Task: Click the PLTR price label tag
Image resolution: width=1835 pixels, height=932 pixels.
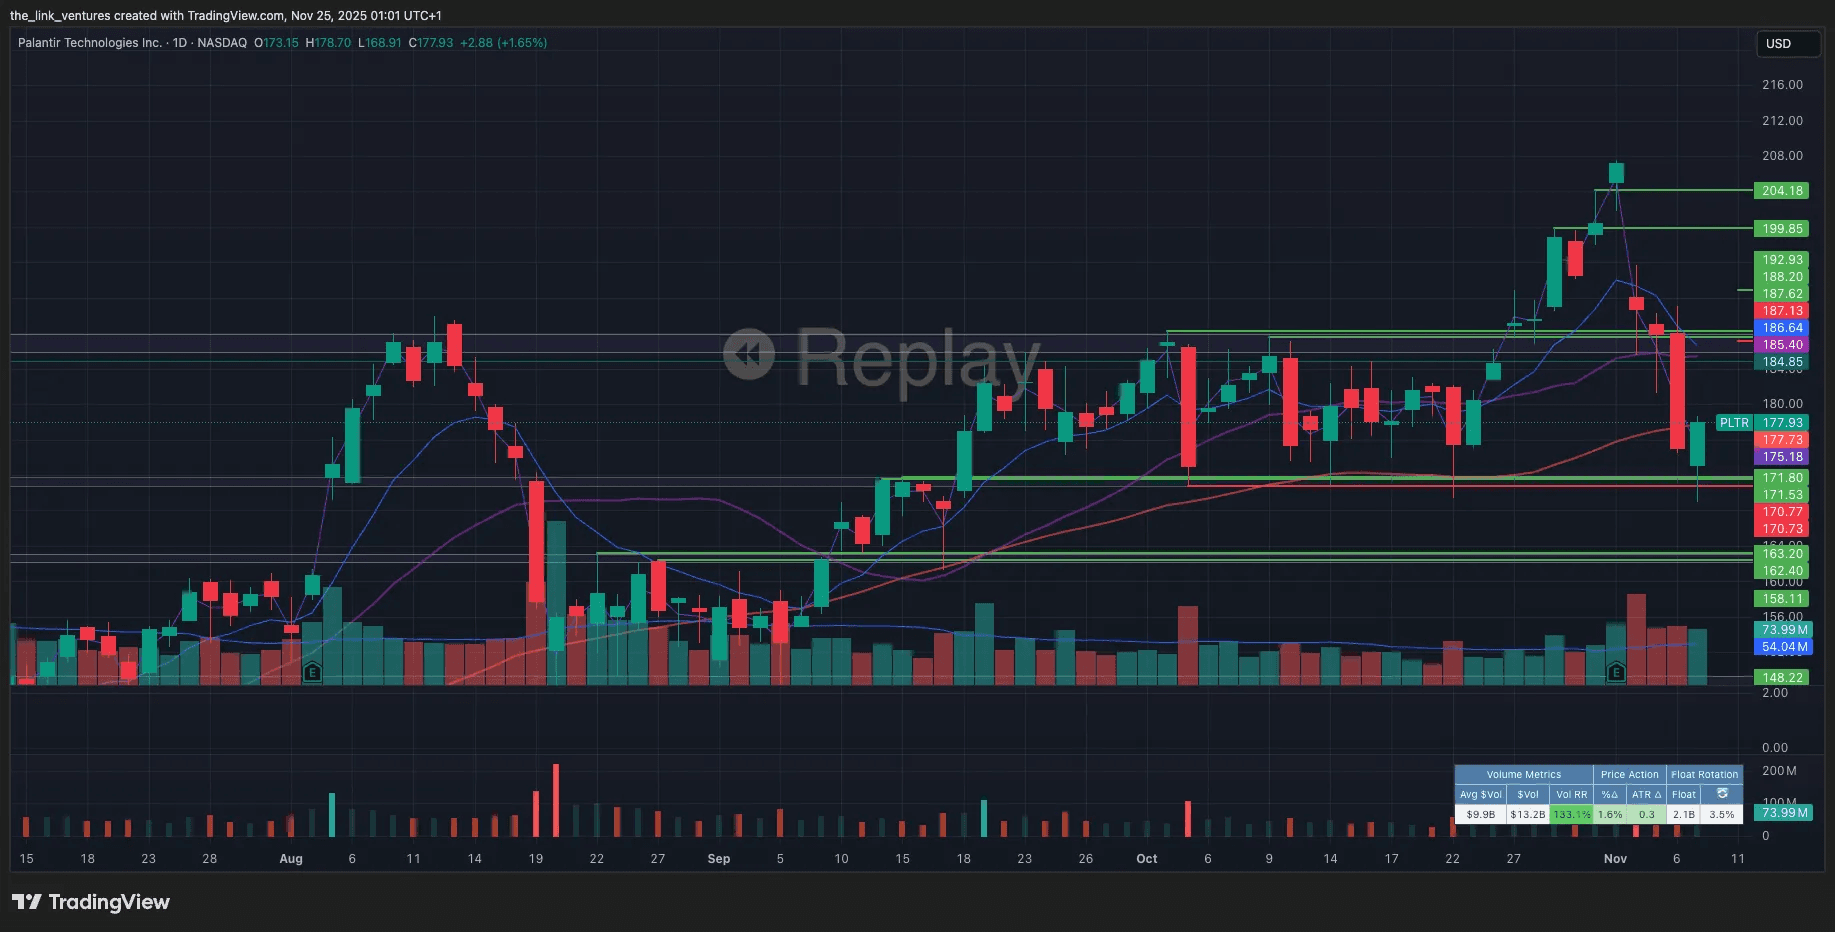Action: click(1734, 423)
